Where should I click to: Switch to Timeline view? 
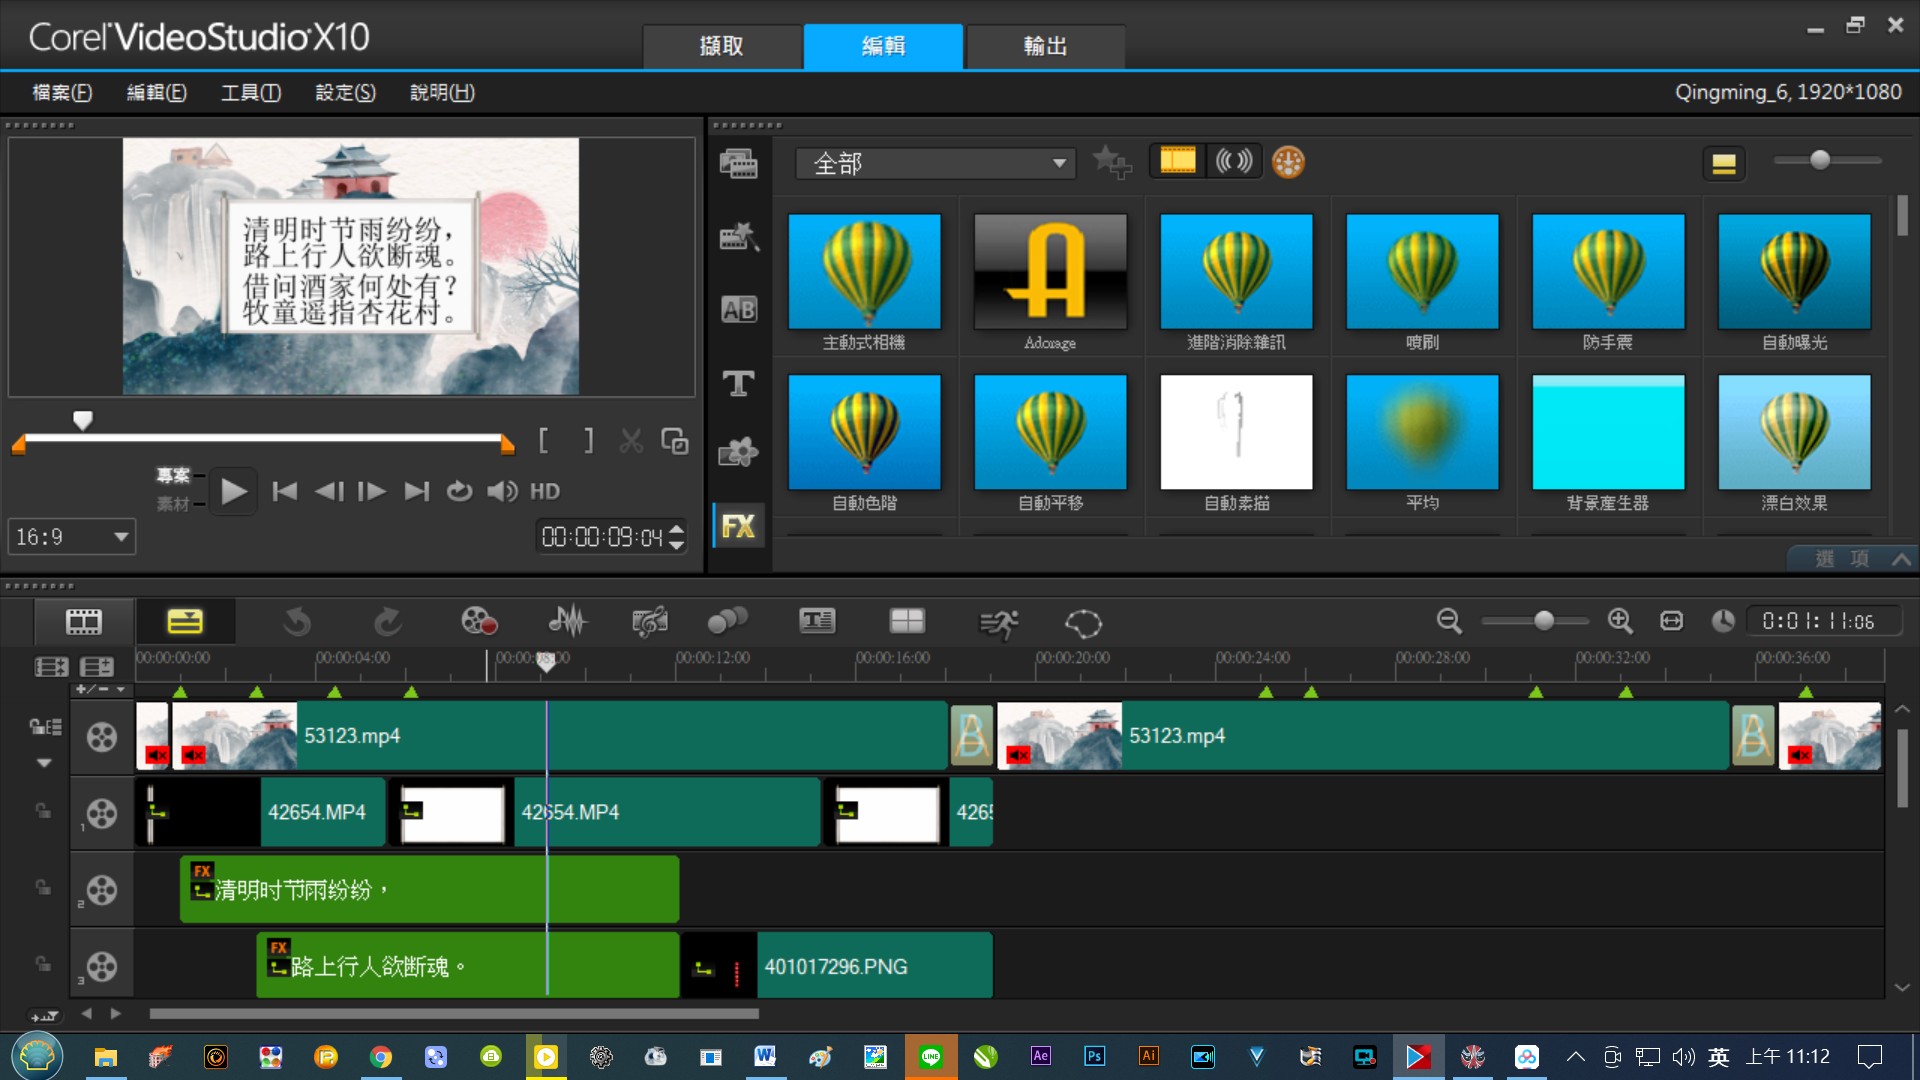coord(185,622)
